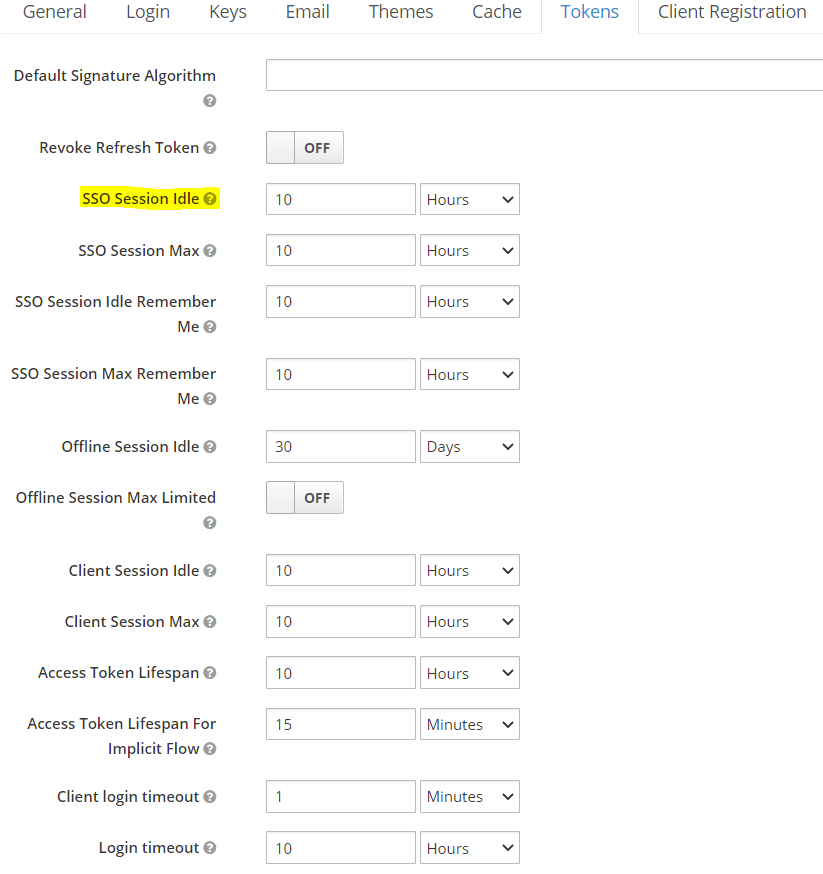Focus the SSO Session Max value field
The image size is (823, 874).
(x=341, y=250)
